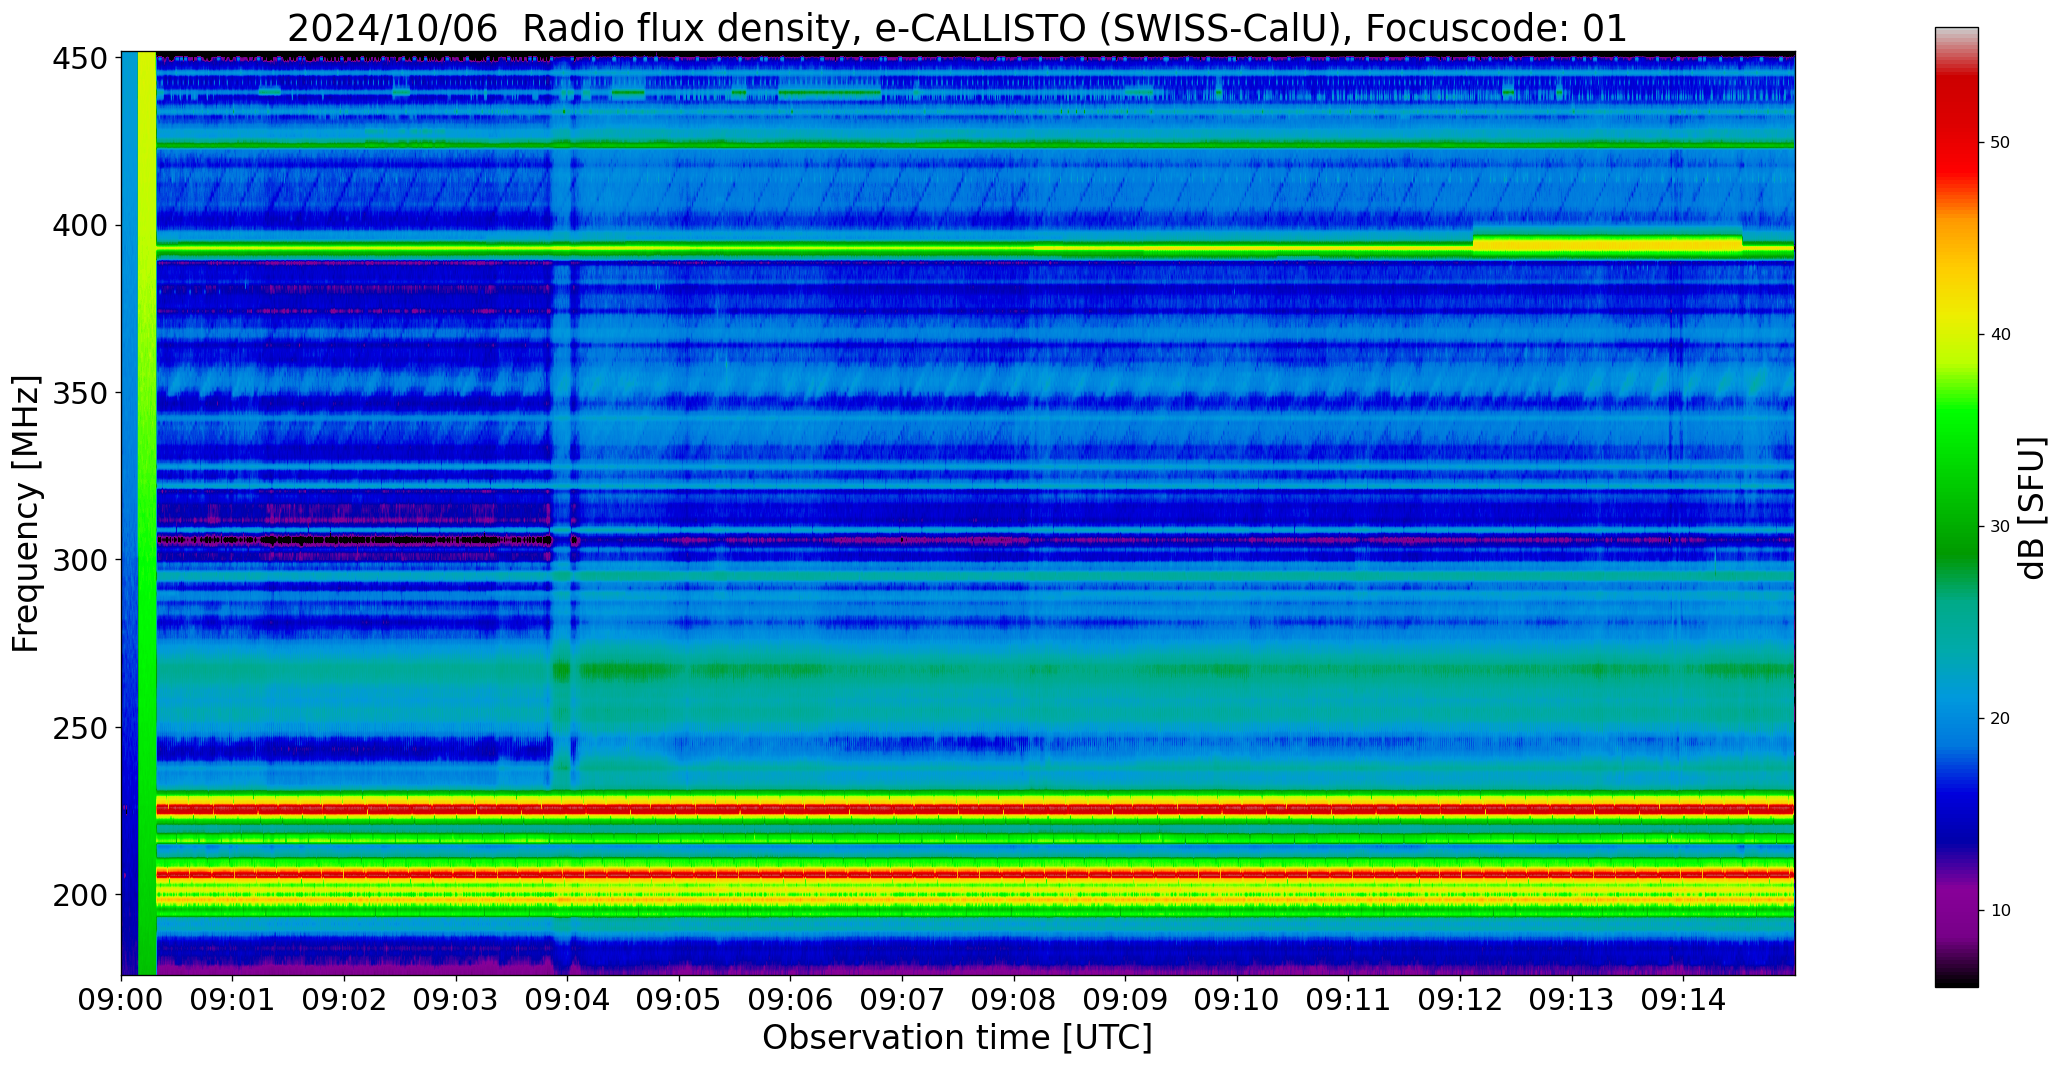Click the colorbar tick label 50
This screenshot has height=1067, width=2062.
point(2000,143)
